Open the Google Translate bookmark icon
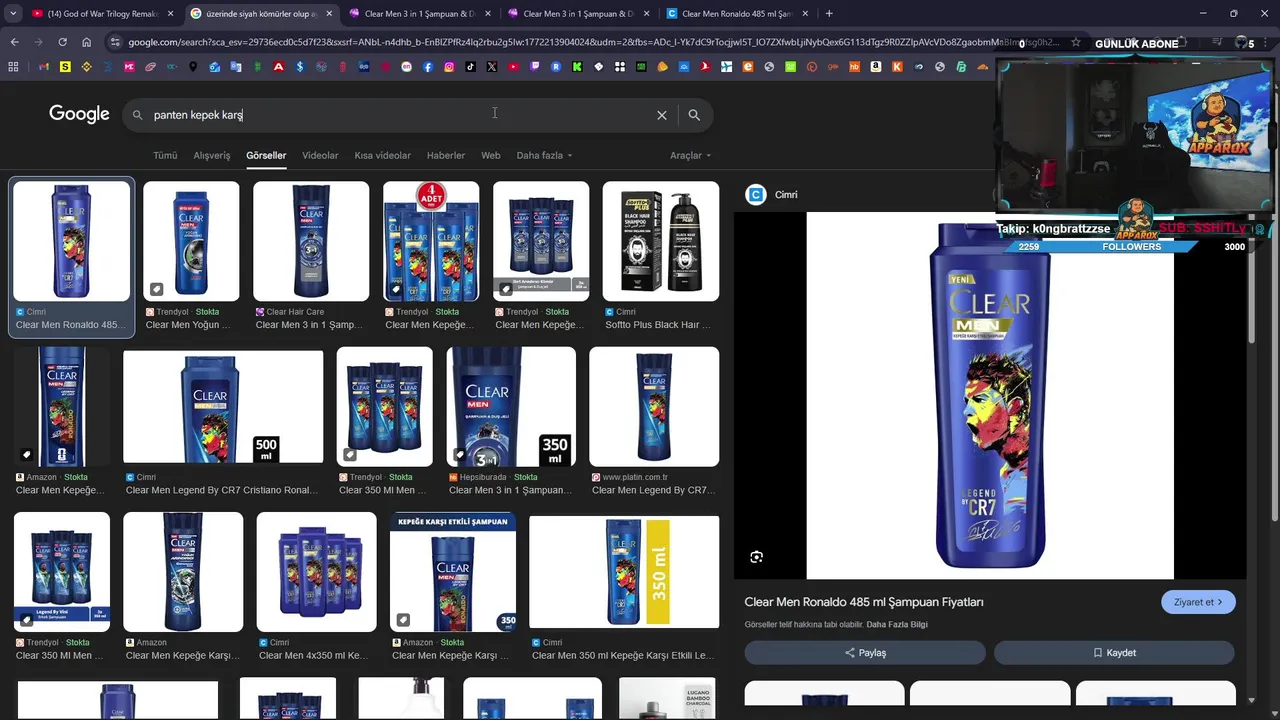 pos(236,67)
